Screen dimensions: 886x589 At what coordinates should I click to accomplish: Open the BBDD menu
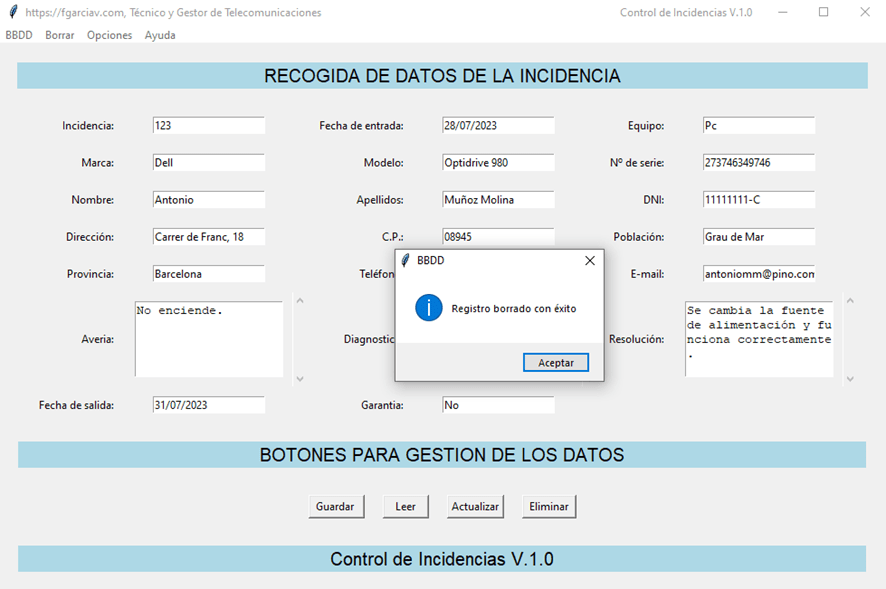tap(19, 35)
